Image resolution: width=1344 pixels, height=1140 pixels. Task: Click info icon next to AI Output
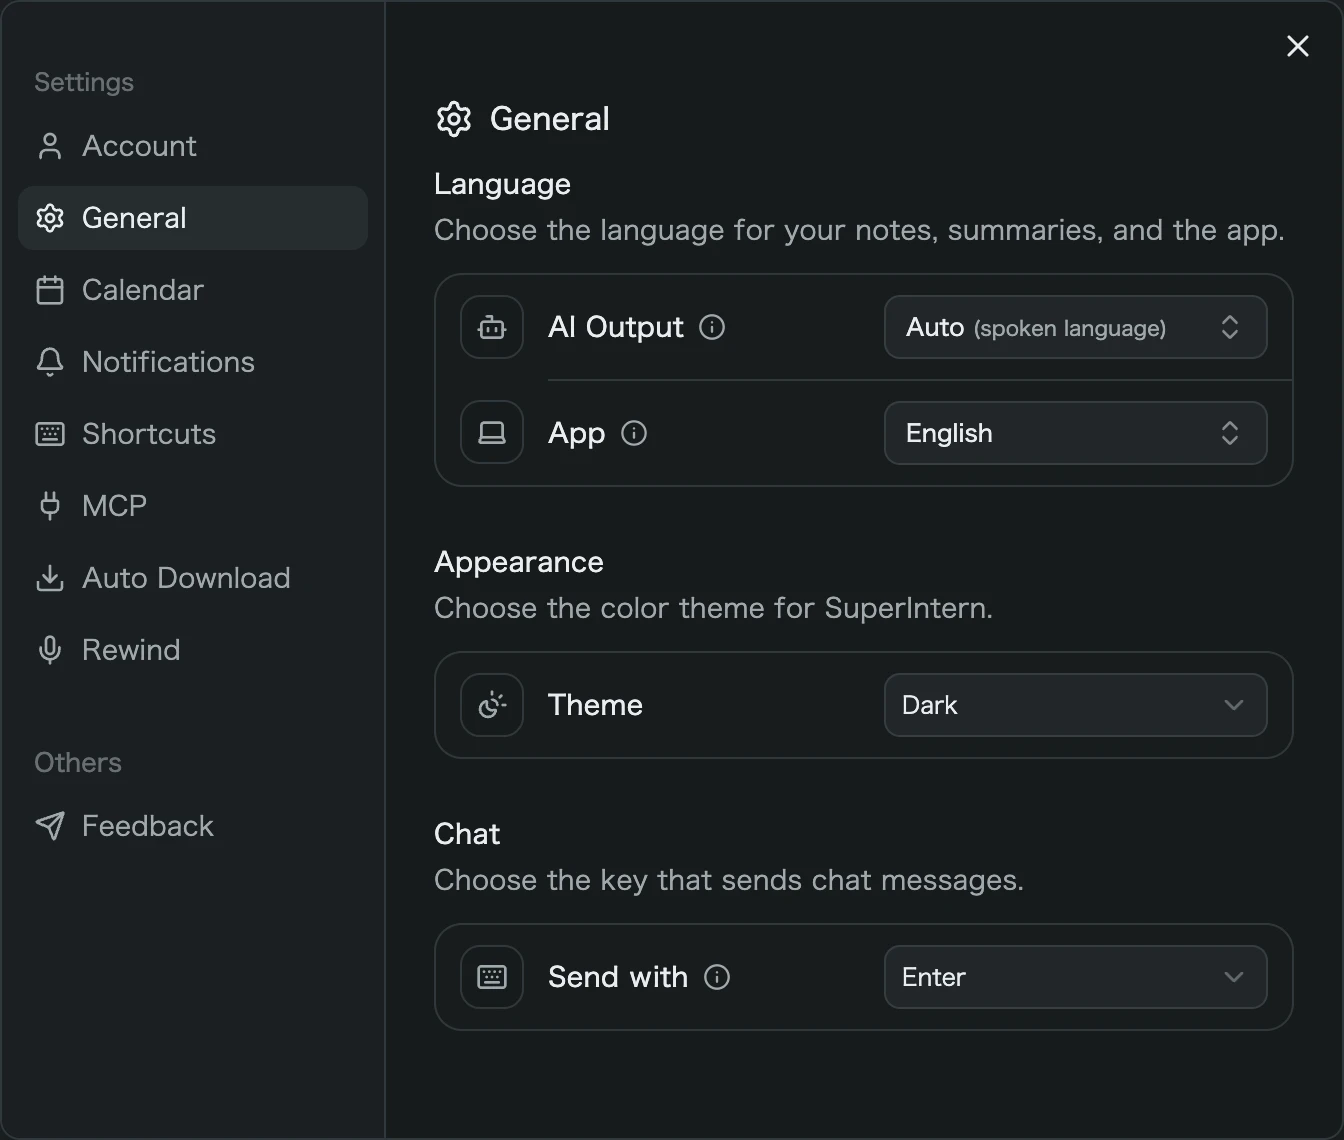[x=712, y=327]
